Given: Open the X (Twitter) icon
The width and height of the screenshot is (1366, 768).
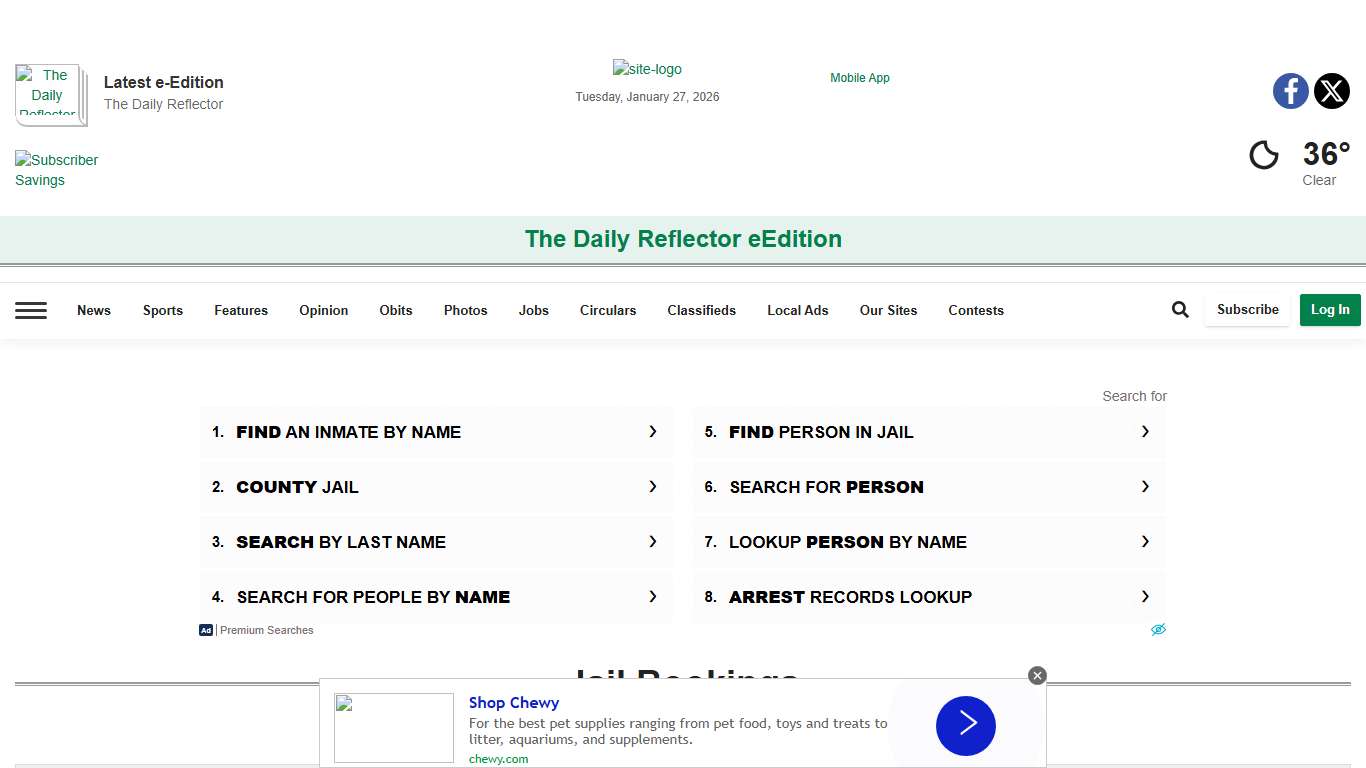Looking at the screenshot, I should [x=1332, y=91].
